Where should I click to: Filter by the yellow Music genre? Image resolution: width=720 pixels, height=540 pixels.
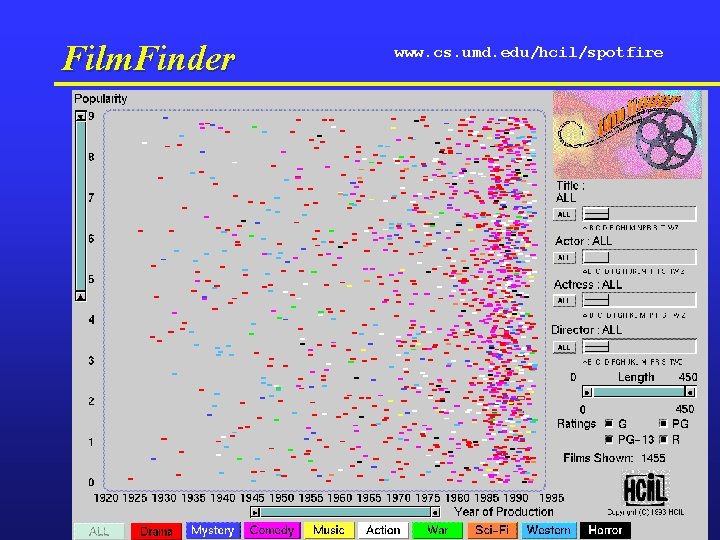tap(329, 530)
